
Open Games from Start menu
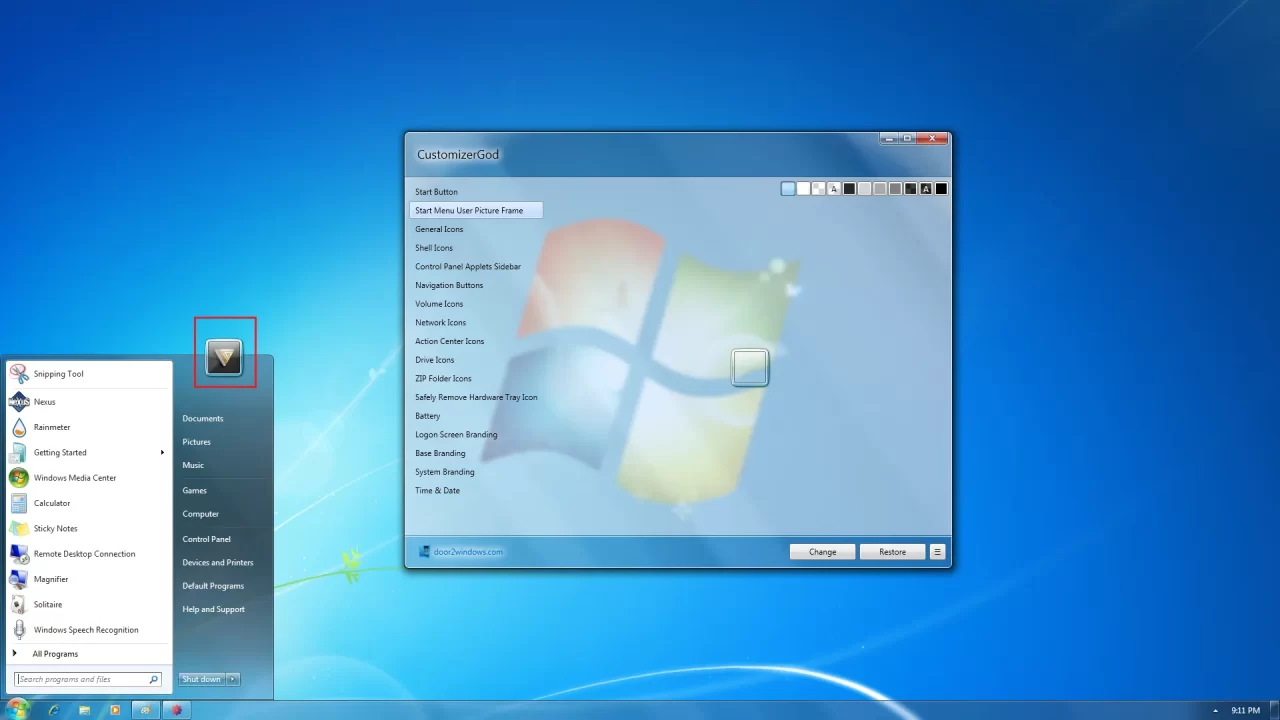pos(195,491)
